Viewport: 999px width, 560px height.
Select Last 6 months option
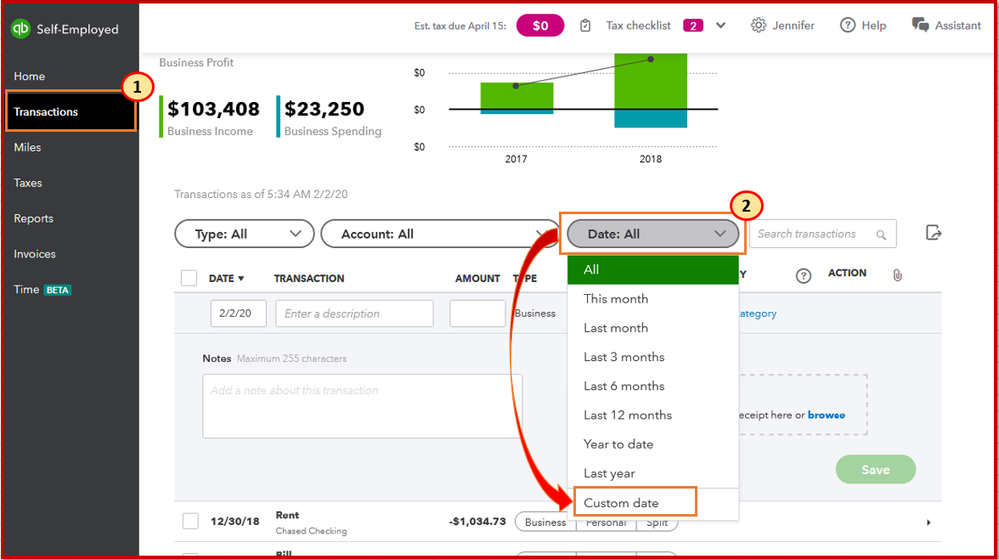pyautogui.click(x=652, y=386)
